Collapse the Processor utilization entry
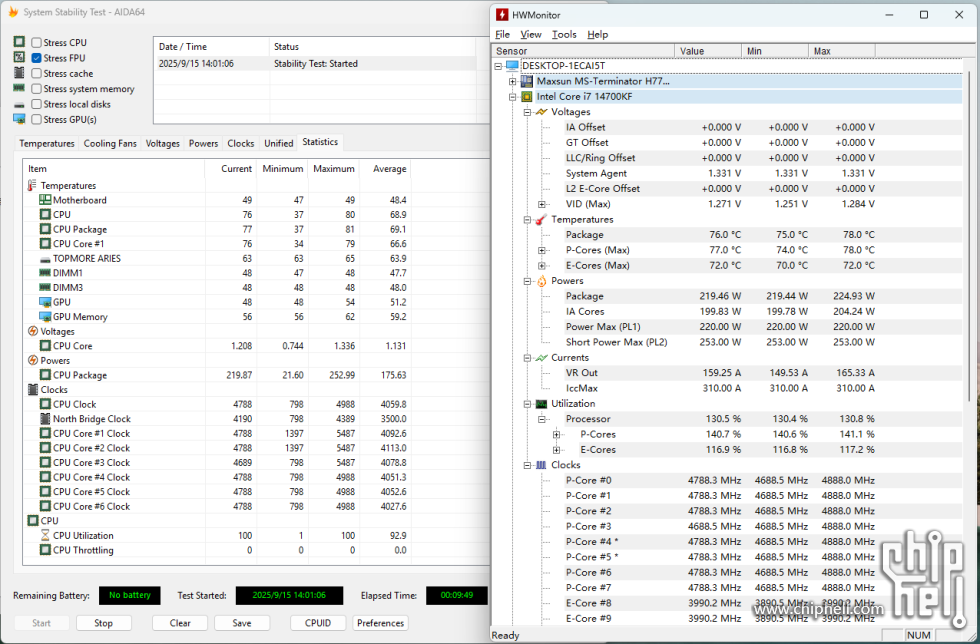The height and width of the screenshot is (644, 980). point(542,419)
